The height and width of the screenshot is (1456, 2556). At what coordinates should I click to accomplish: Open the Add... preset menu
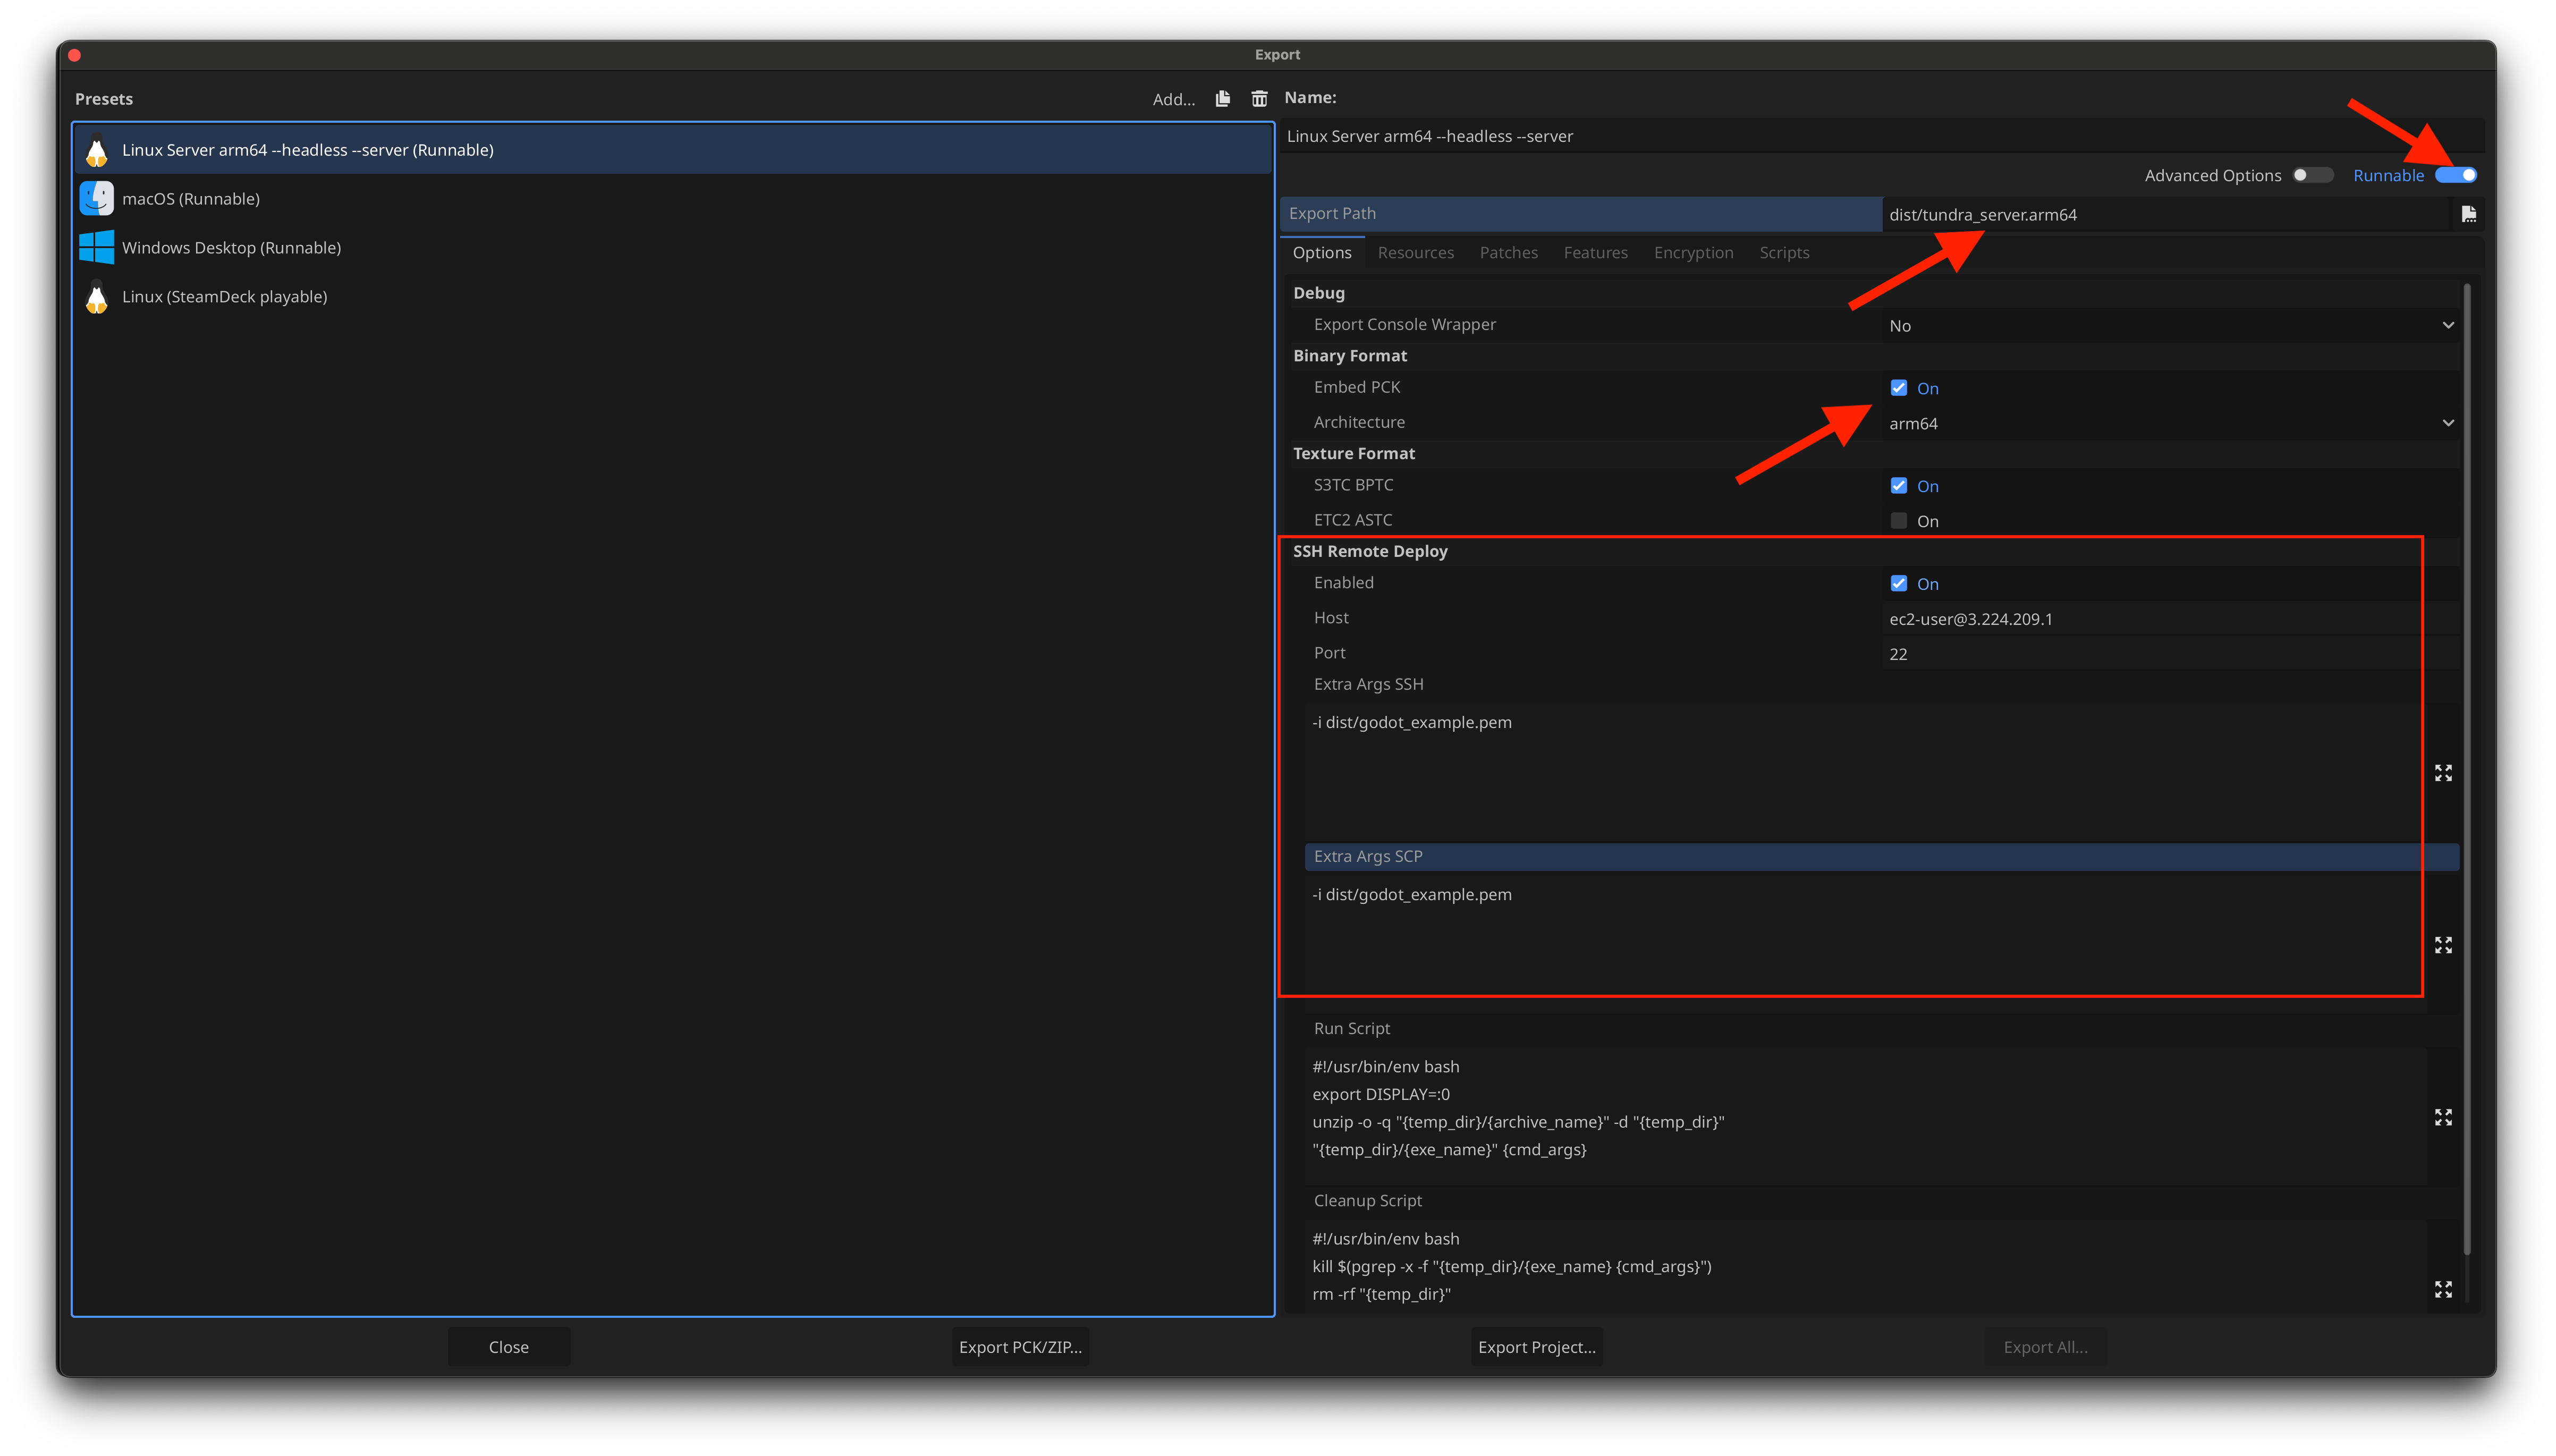pyautogui.click(x=1173, y=99)
